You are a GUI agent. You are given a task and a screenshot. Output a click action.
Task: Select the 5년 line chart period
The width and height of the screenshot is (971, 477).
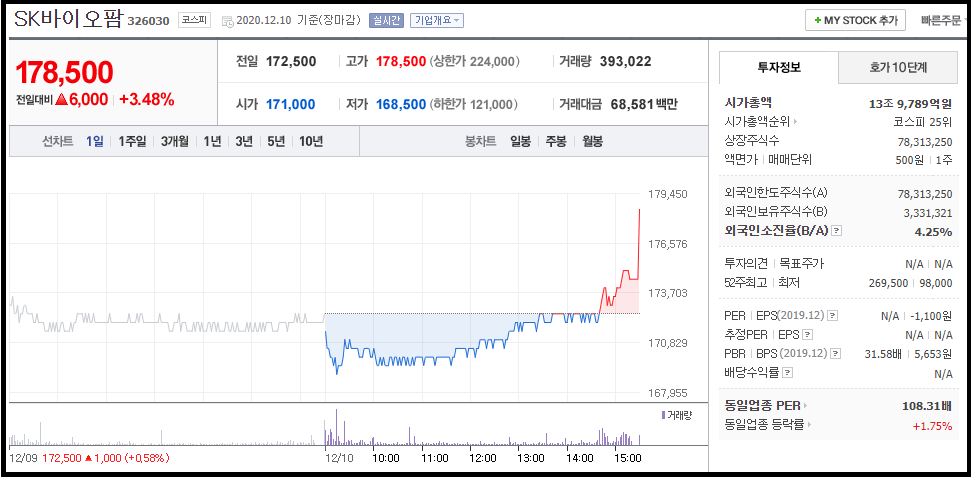[276, 141]
